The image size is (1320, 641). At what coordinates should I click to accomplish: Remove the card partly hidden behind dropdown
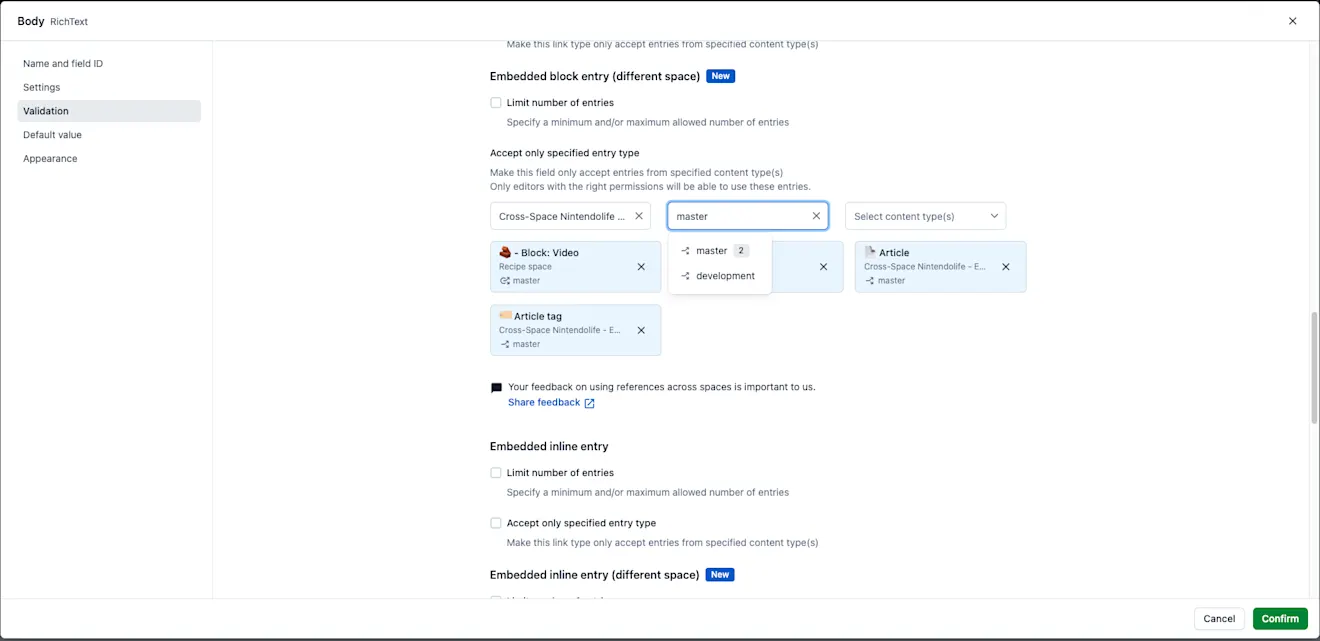pos(823,267)
